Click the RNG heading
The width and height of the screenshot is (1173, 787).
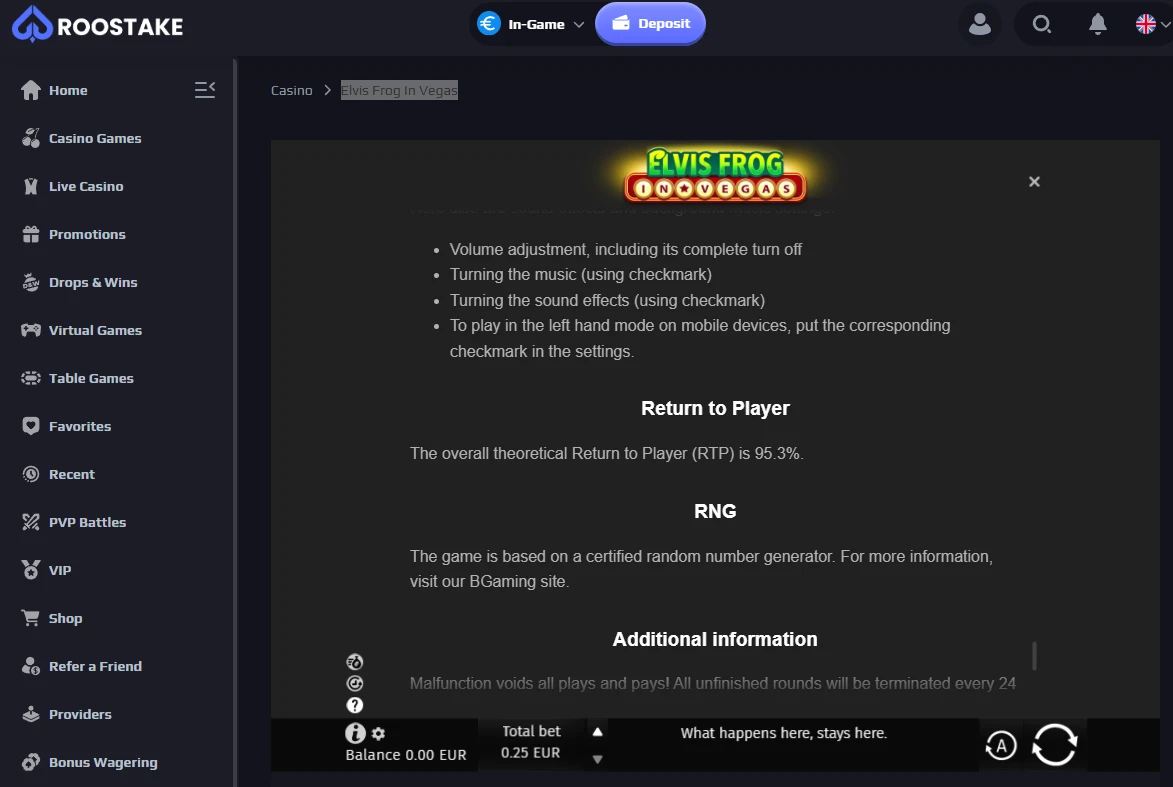[x=715, y=511]
